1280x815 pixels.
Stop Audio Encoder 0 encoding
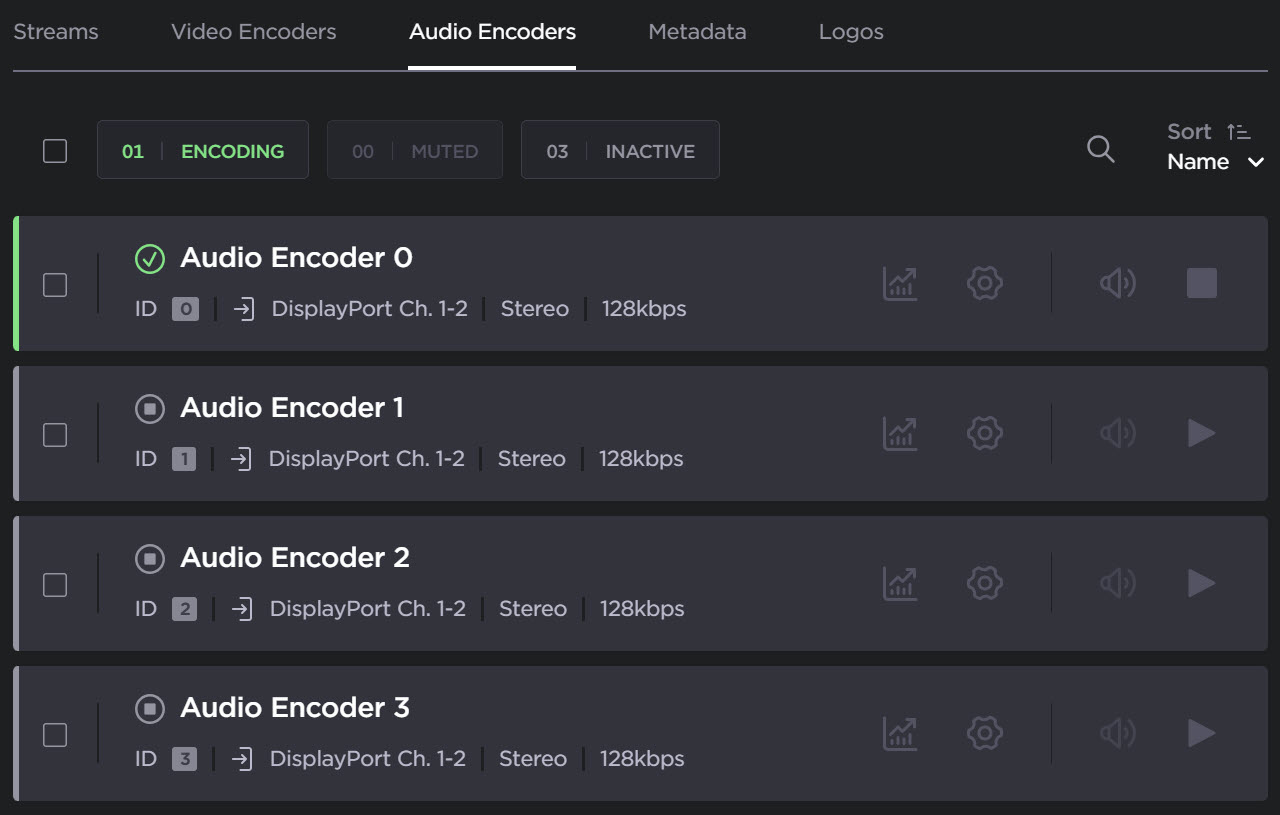tap(1202, 283)
